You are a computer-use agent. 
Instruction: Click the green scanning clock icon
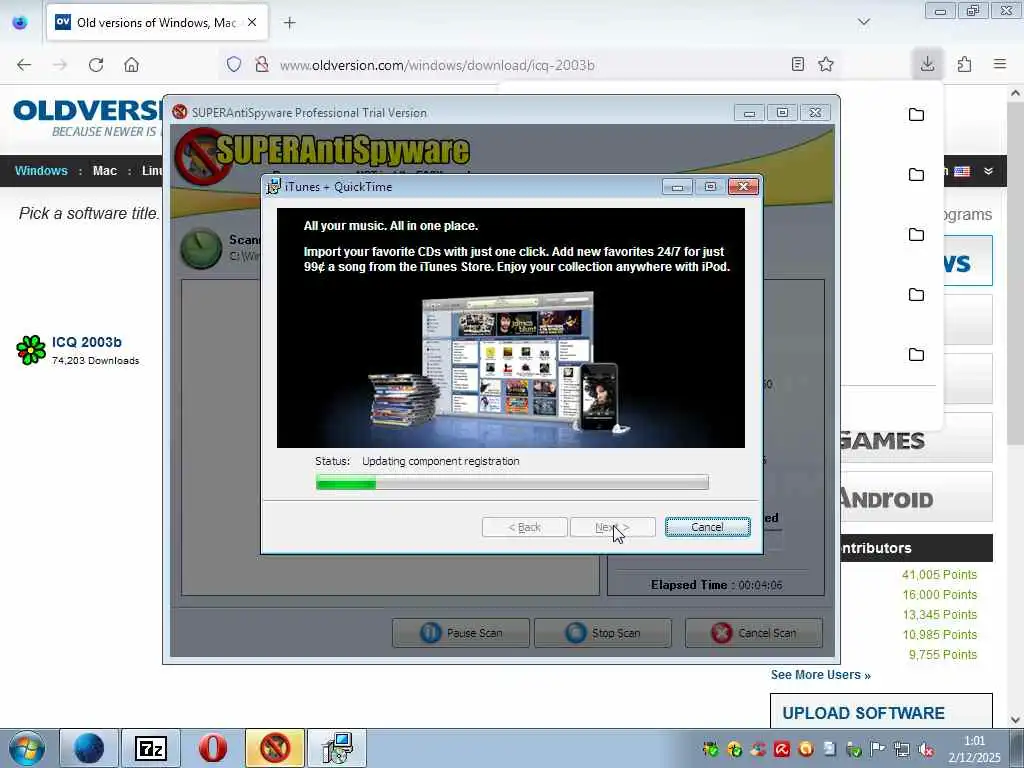click(201, 249)
